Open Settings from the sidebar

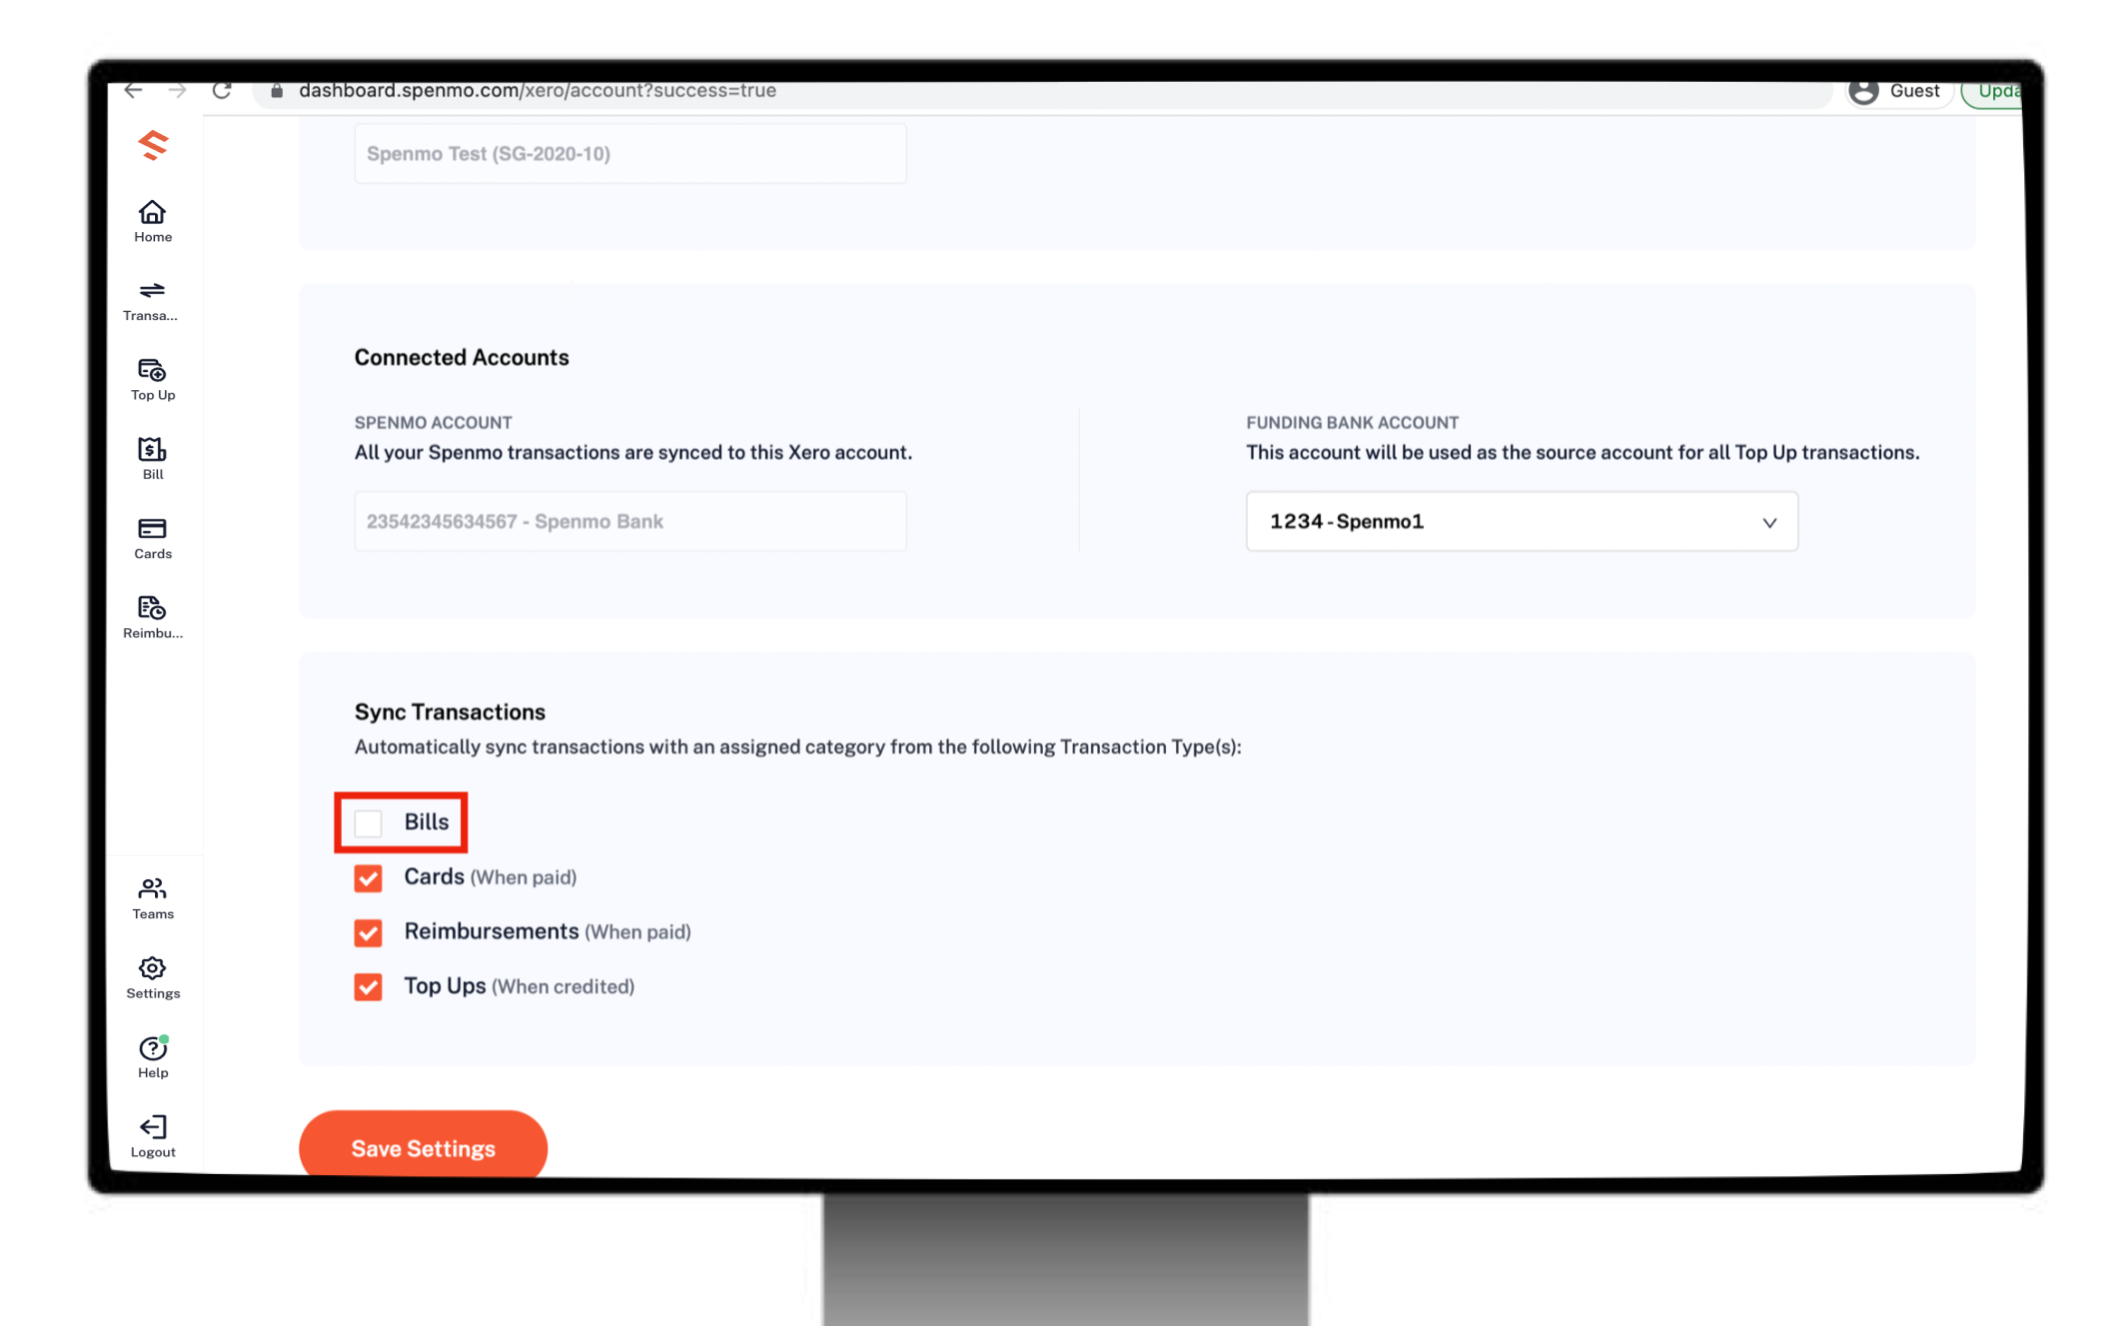(x=153, y=977)
